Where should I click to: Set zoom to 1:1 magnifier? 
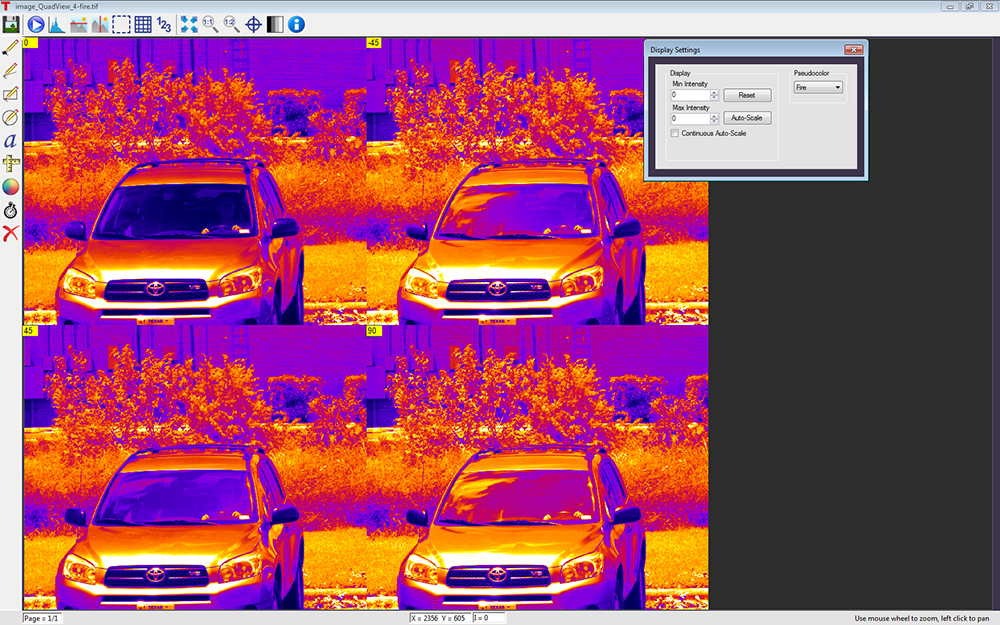[x=210, y=24]
